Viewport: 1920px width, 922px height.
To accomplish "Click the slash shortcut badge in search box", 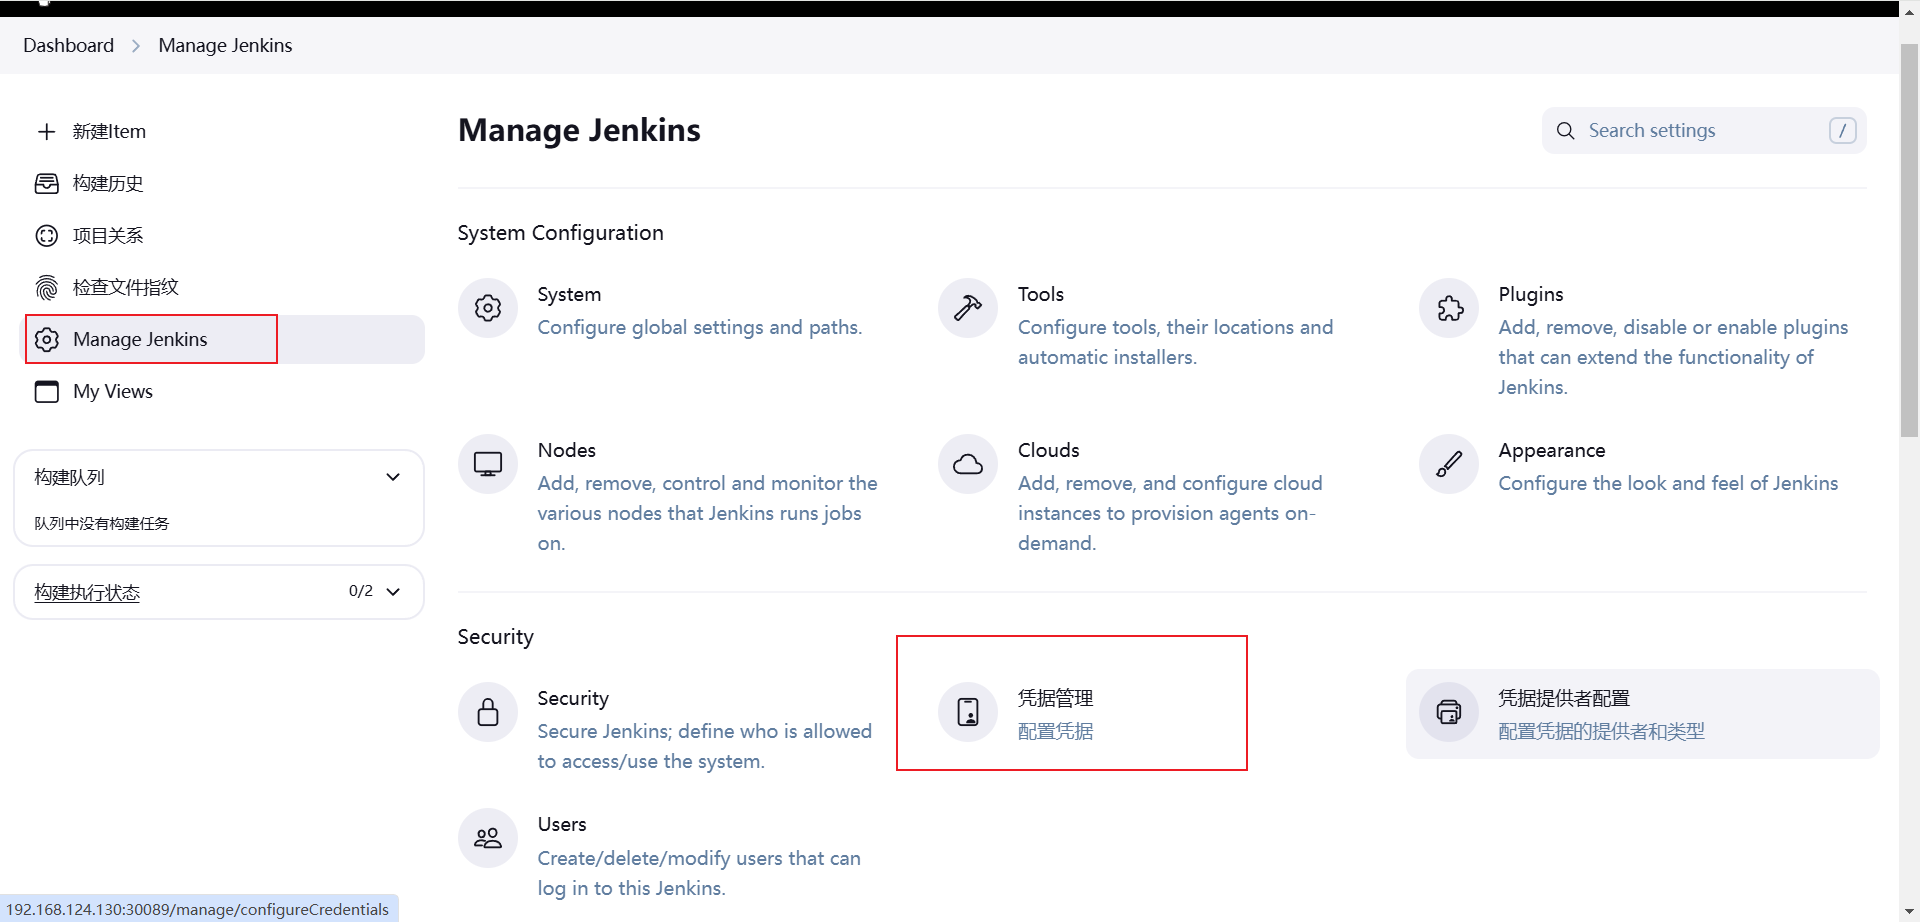I will click(1843, 131).
